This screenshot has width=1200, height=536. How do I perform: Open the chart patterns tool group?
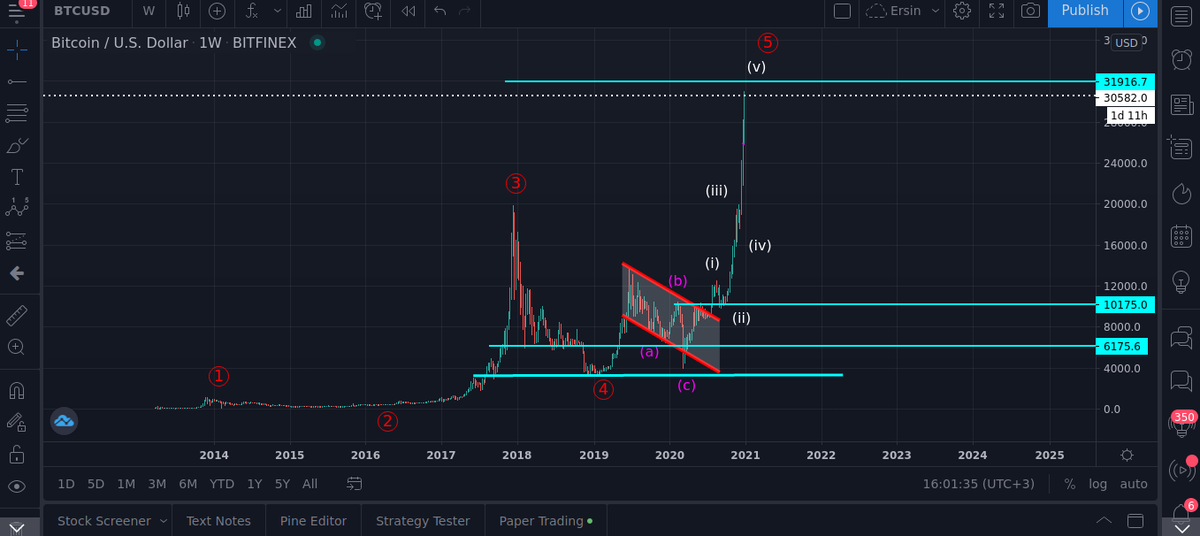(17, 208)
